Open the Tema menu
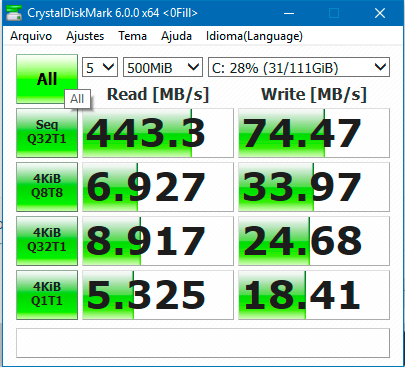 point(132,36)
